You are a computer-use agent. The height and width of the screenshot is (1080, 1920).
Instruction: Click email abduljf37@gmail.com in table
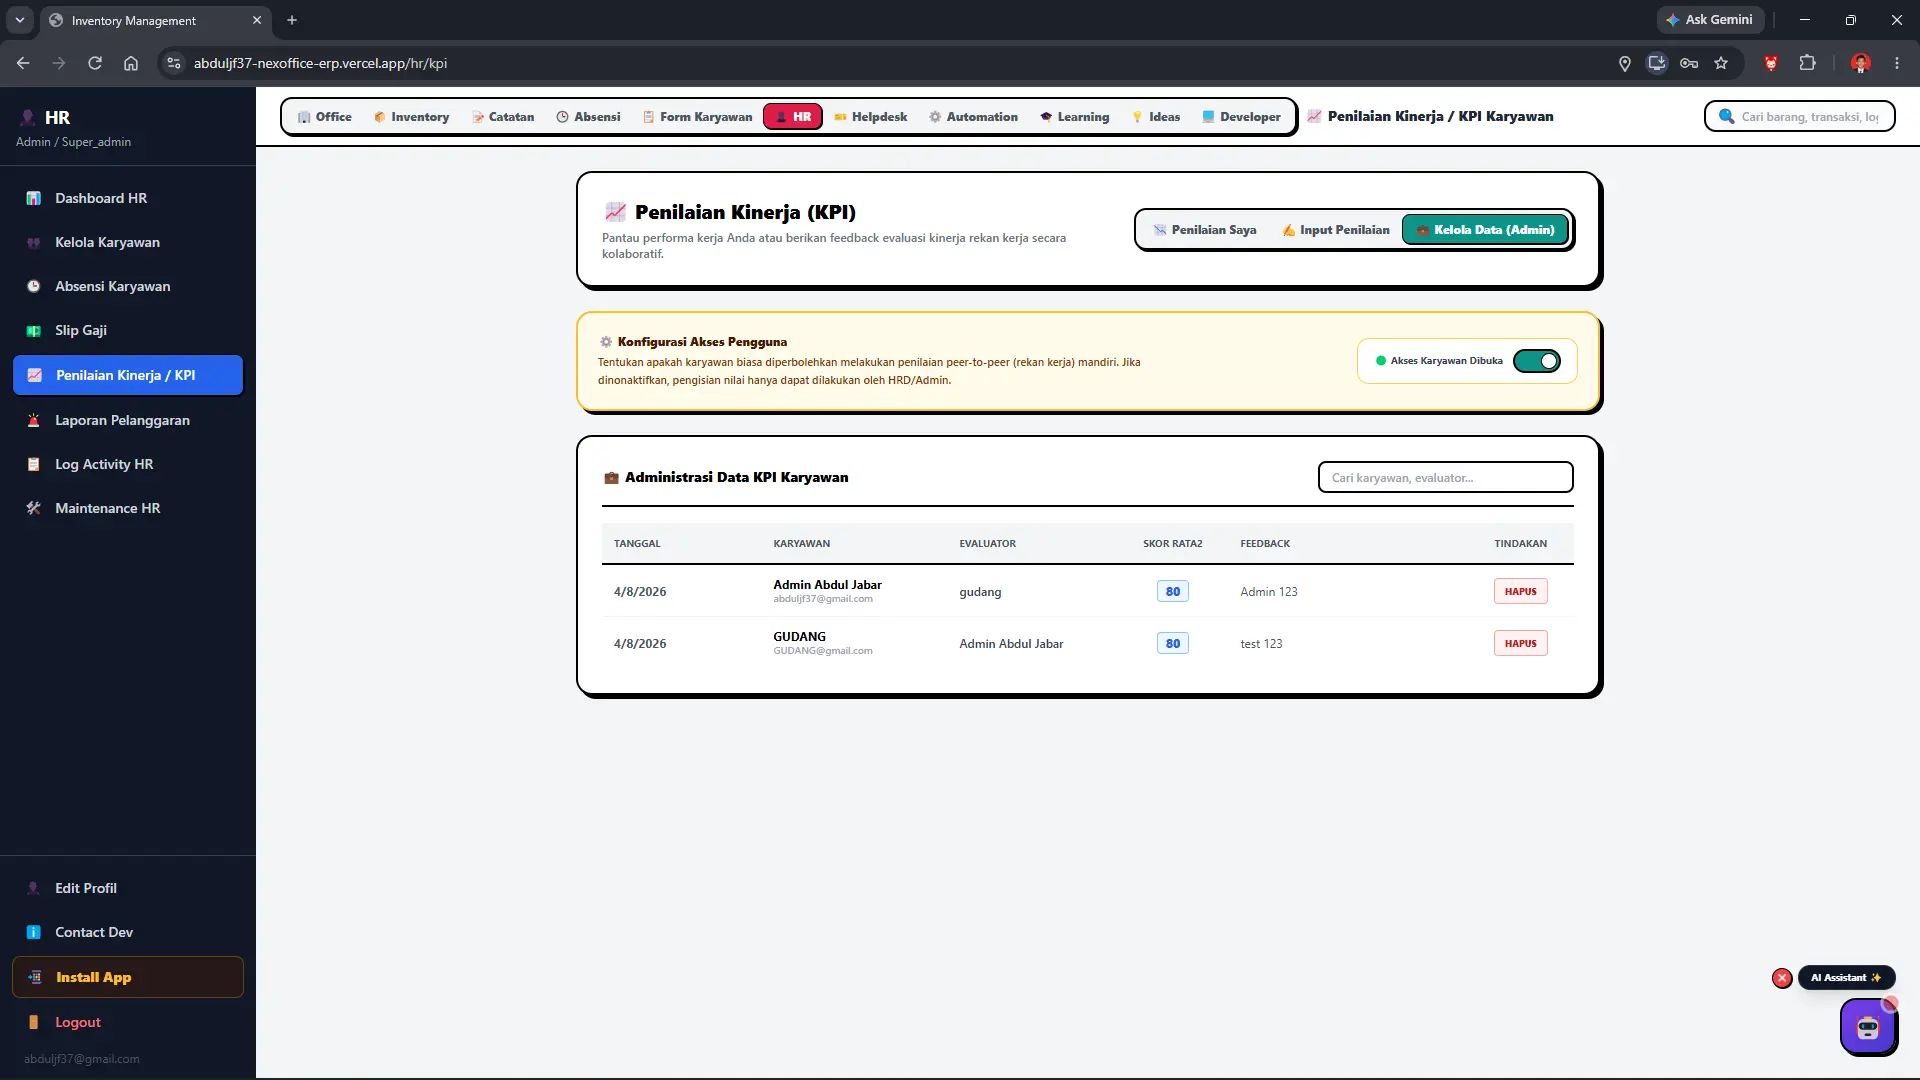(x=822, y=599)
